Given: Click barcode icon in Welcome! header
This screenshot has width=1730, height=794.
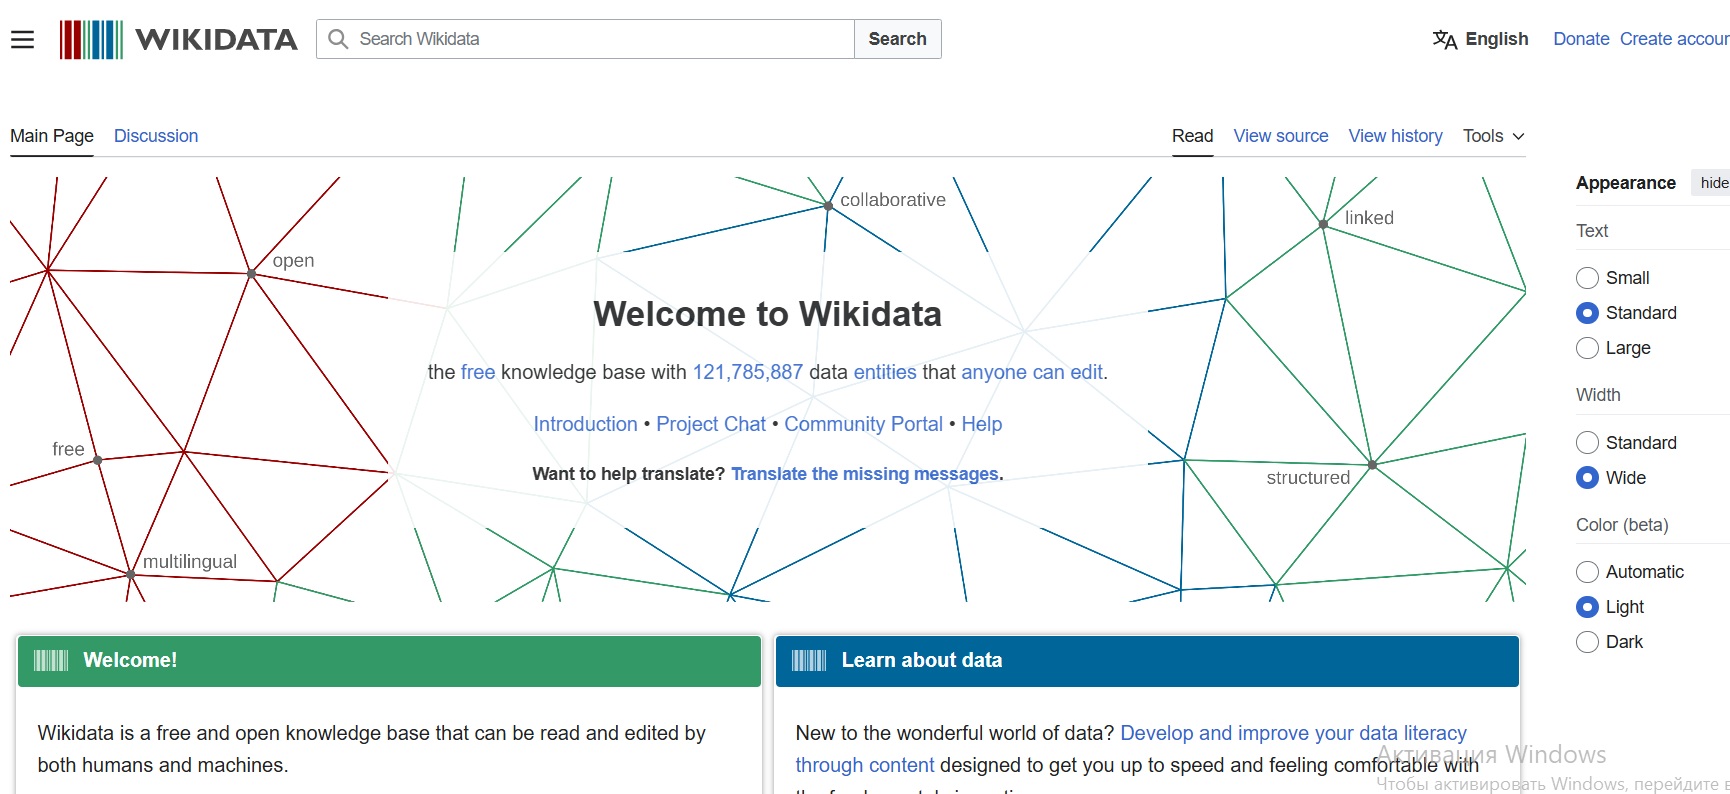Looking at the screenshot, I should 51,660.
